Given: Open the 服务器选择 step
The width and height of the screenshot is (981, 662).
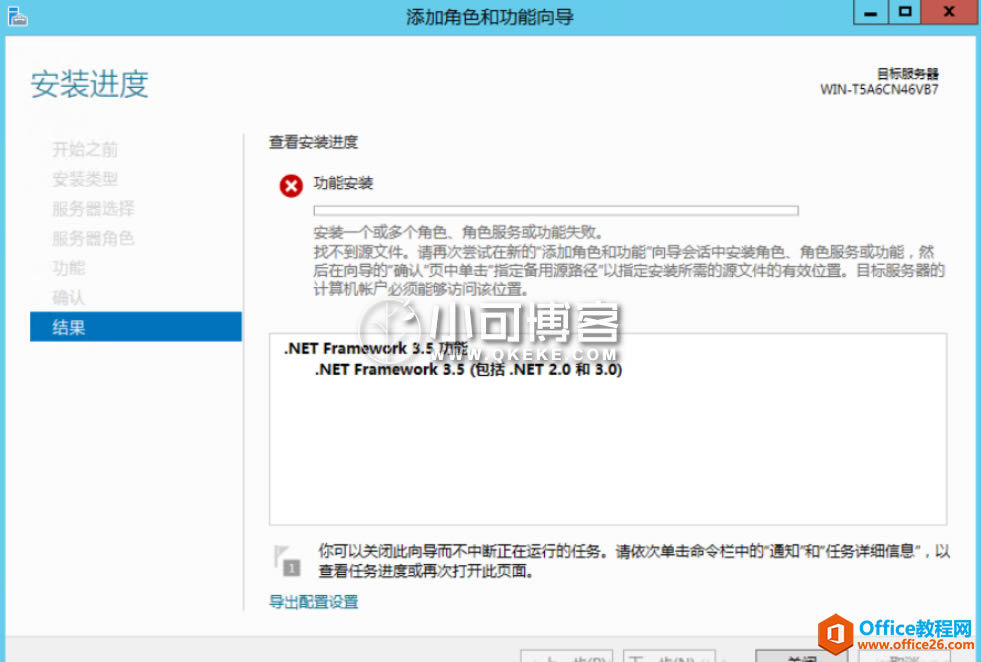Looking at the screenshot, I should 93,208.
